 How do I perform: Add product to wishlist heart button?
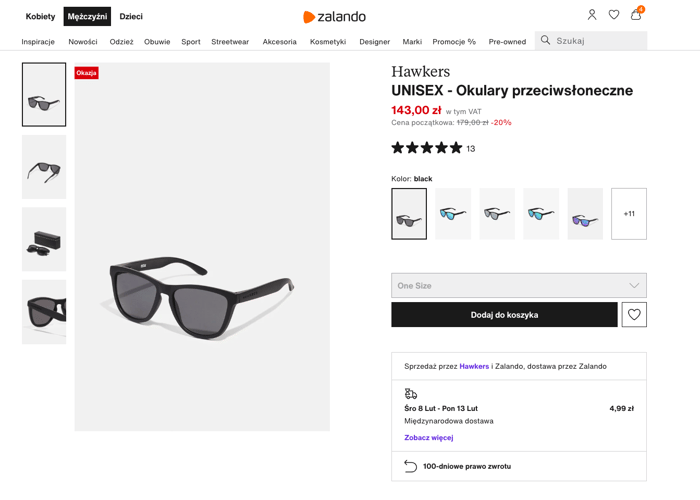(x=634, y=315)
